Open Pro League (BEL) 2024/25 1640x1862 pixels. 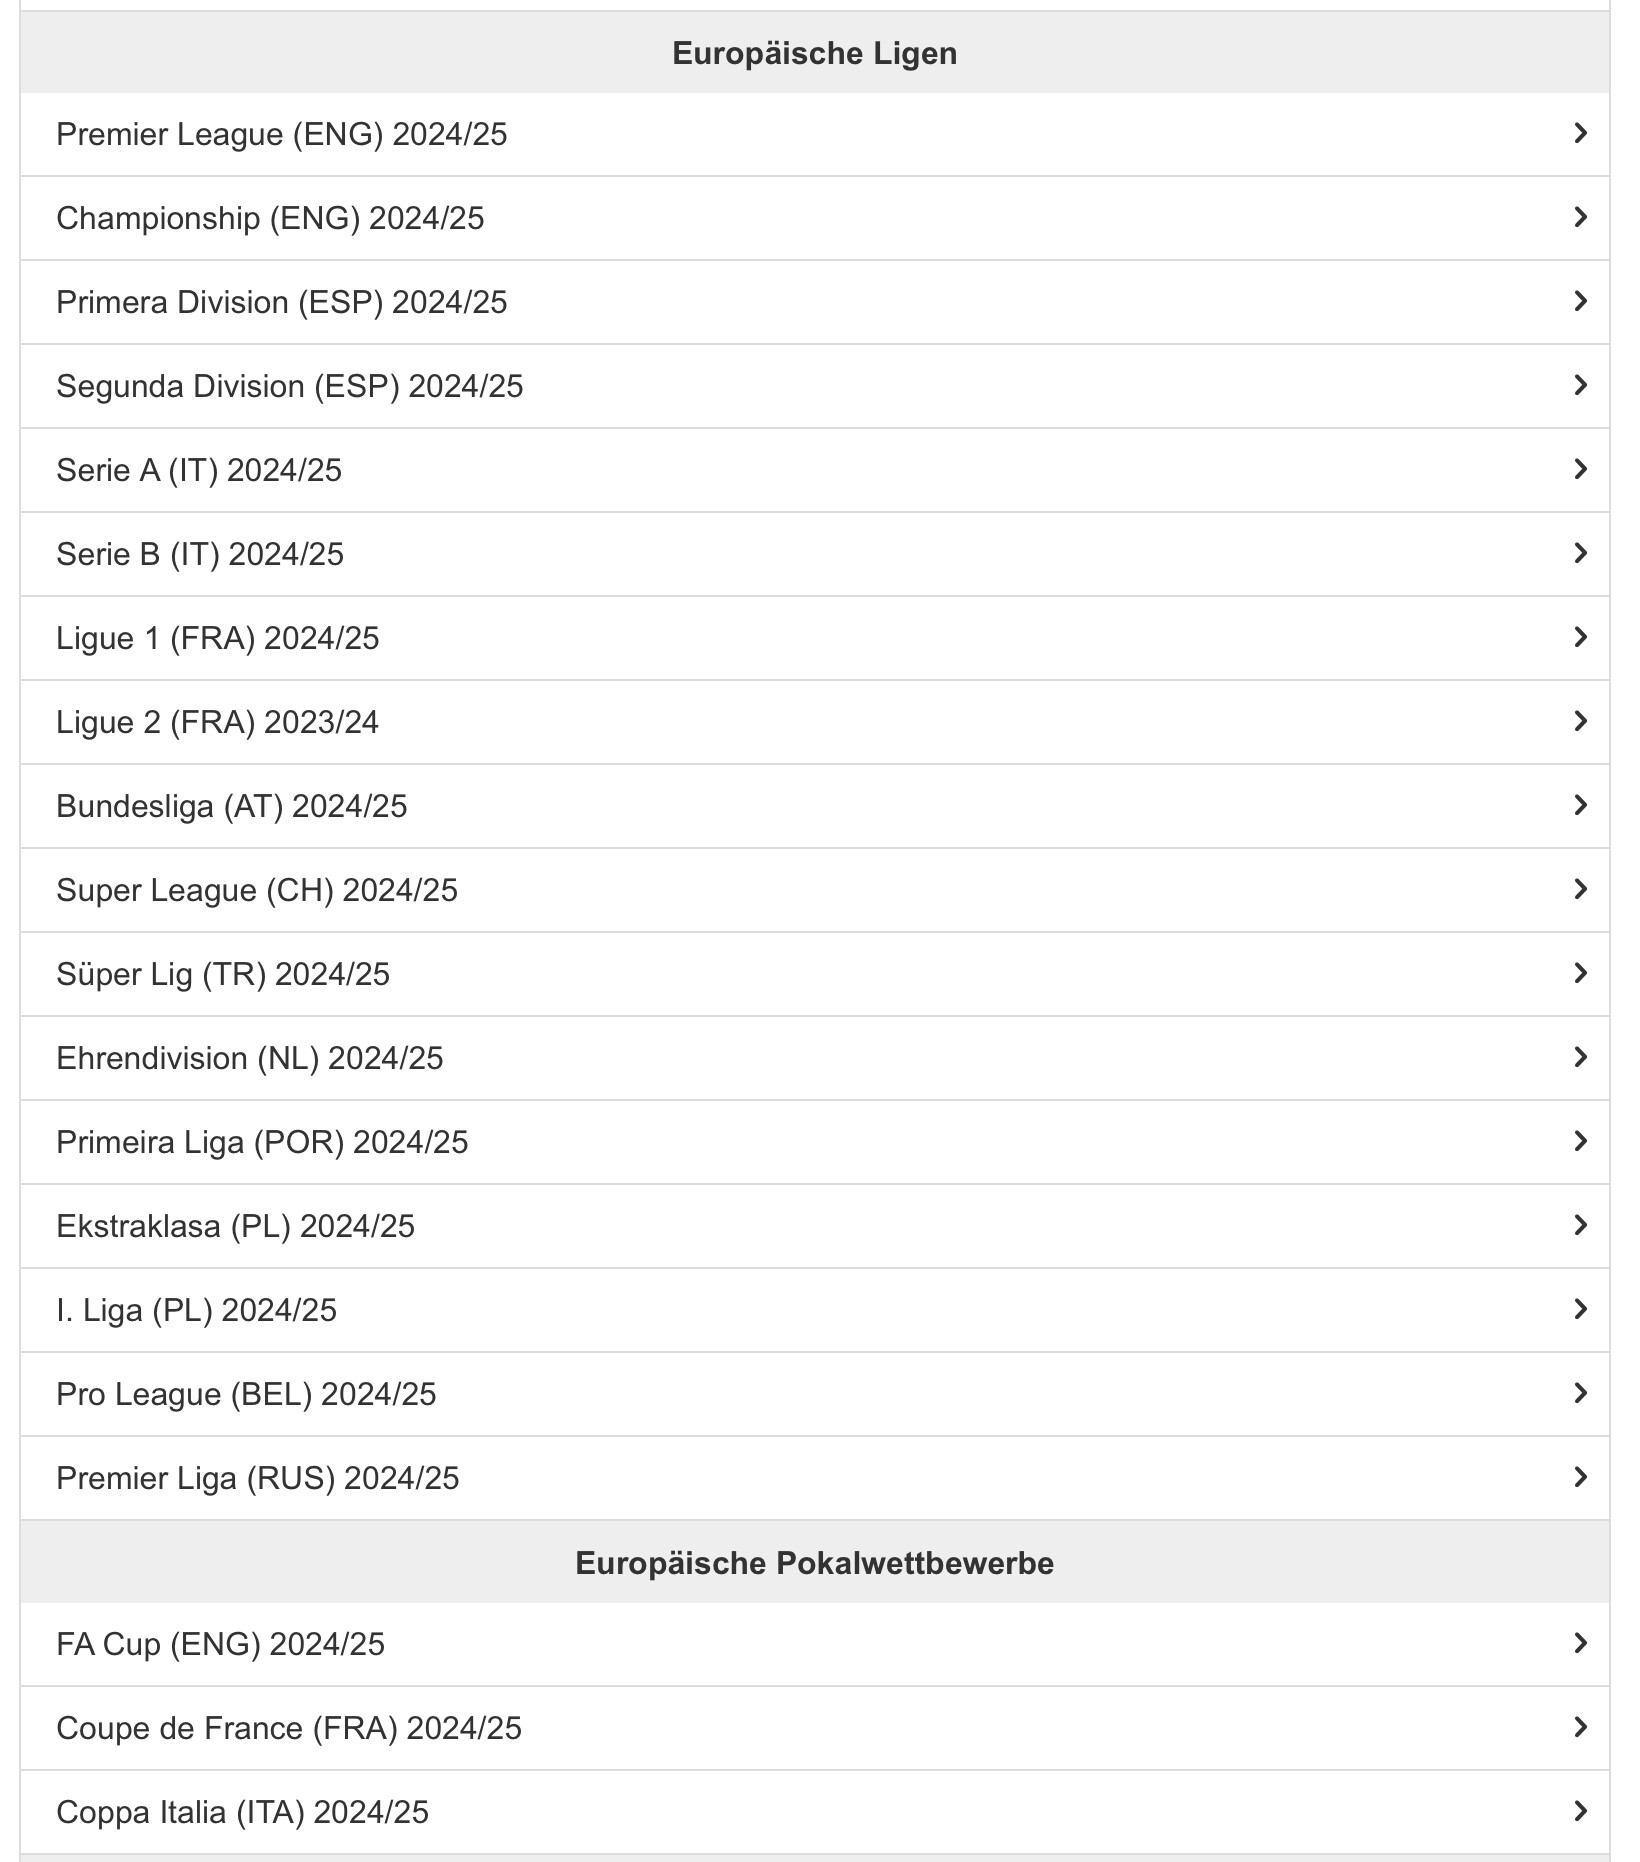point(246,1394)
